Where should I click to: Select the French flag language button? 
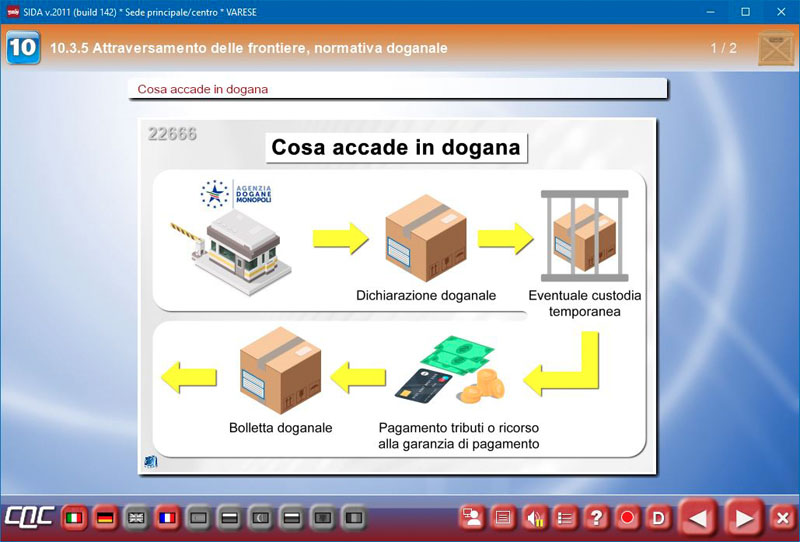167,518
